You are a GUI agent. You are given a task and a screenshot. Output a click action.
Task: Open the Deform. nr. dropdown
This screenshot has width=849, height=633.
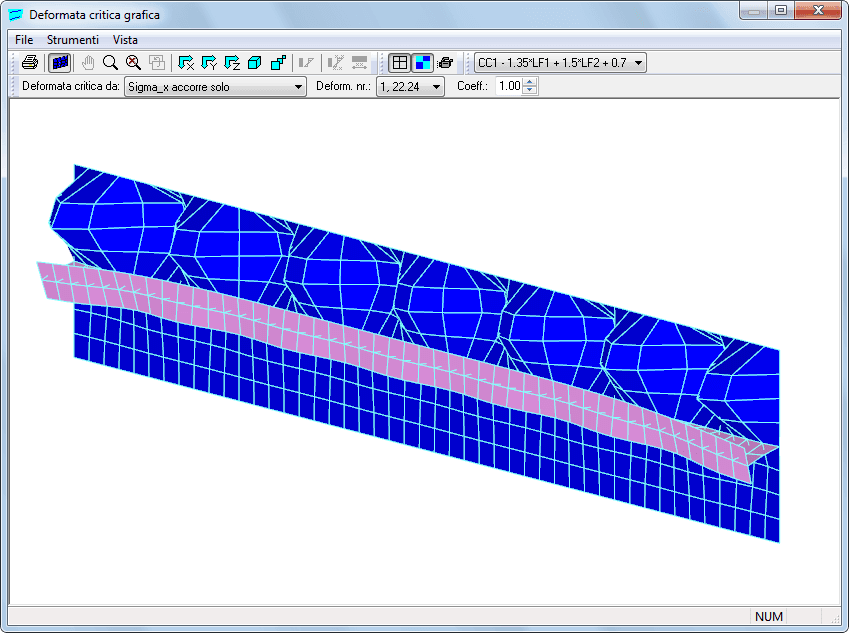tap(410, 87)
